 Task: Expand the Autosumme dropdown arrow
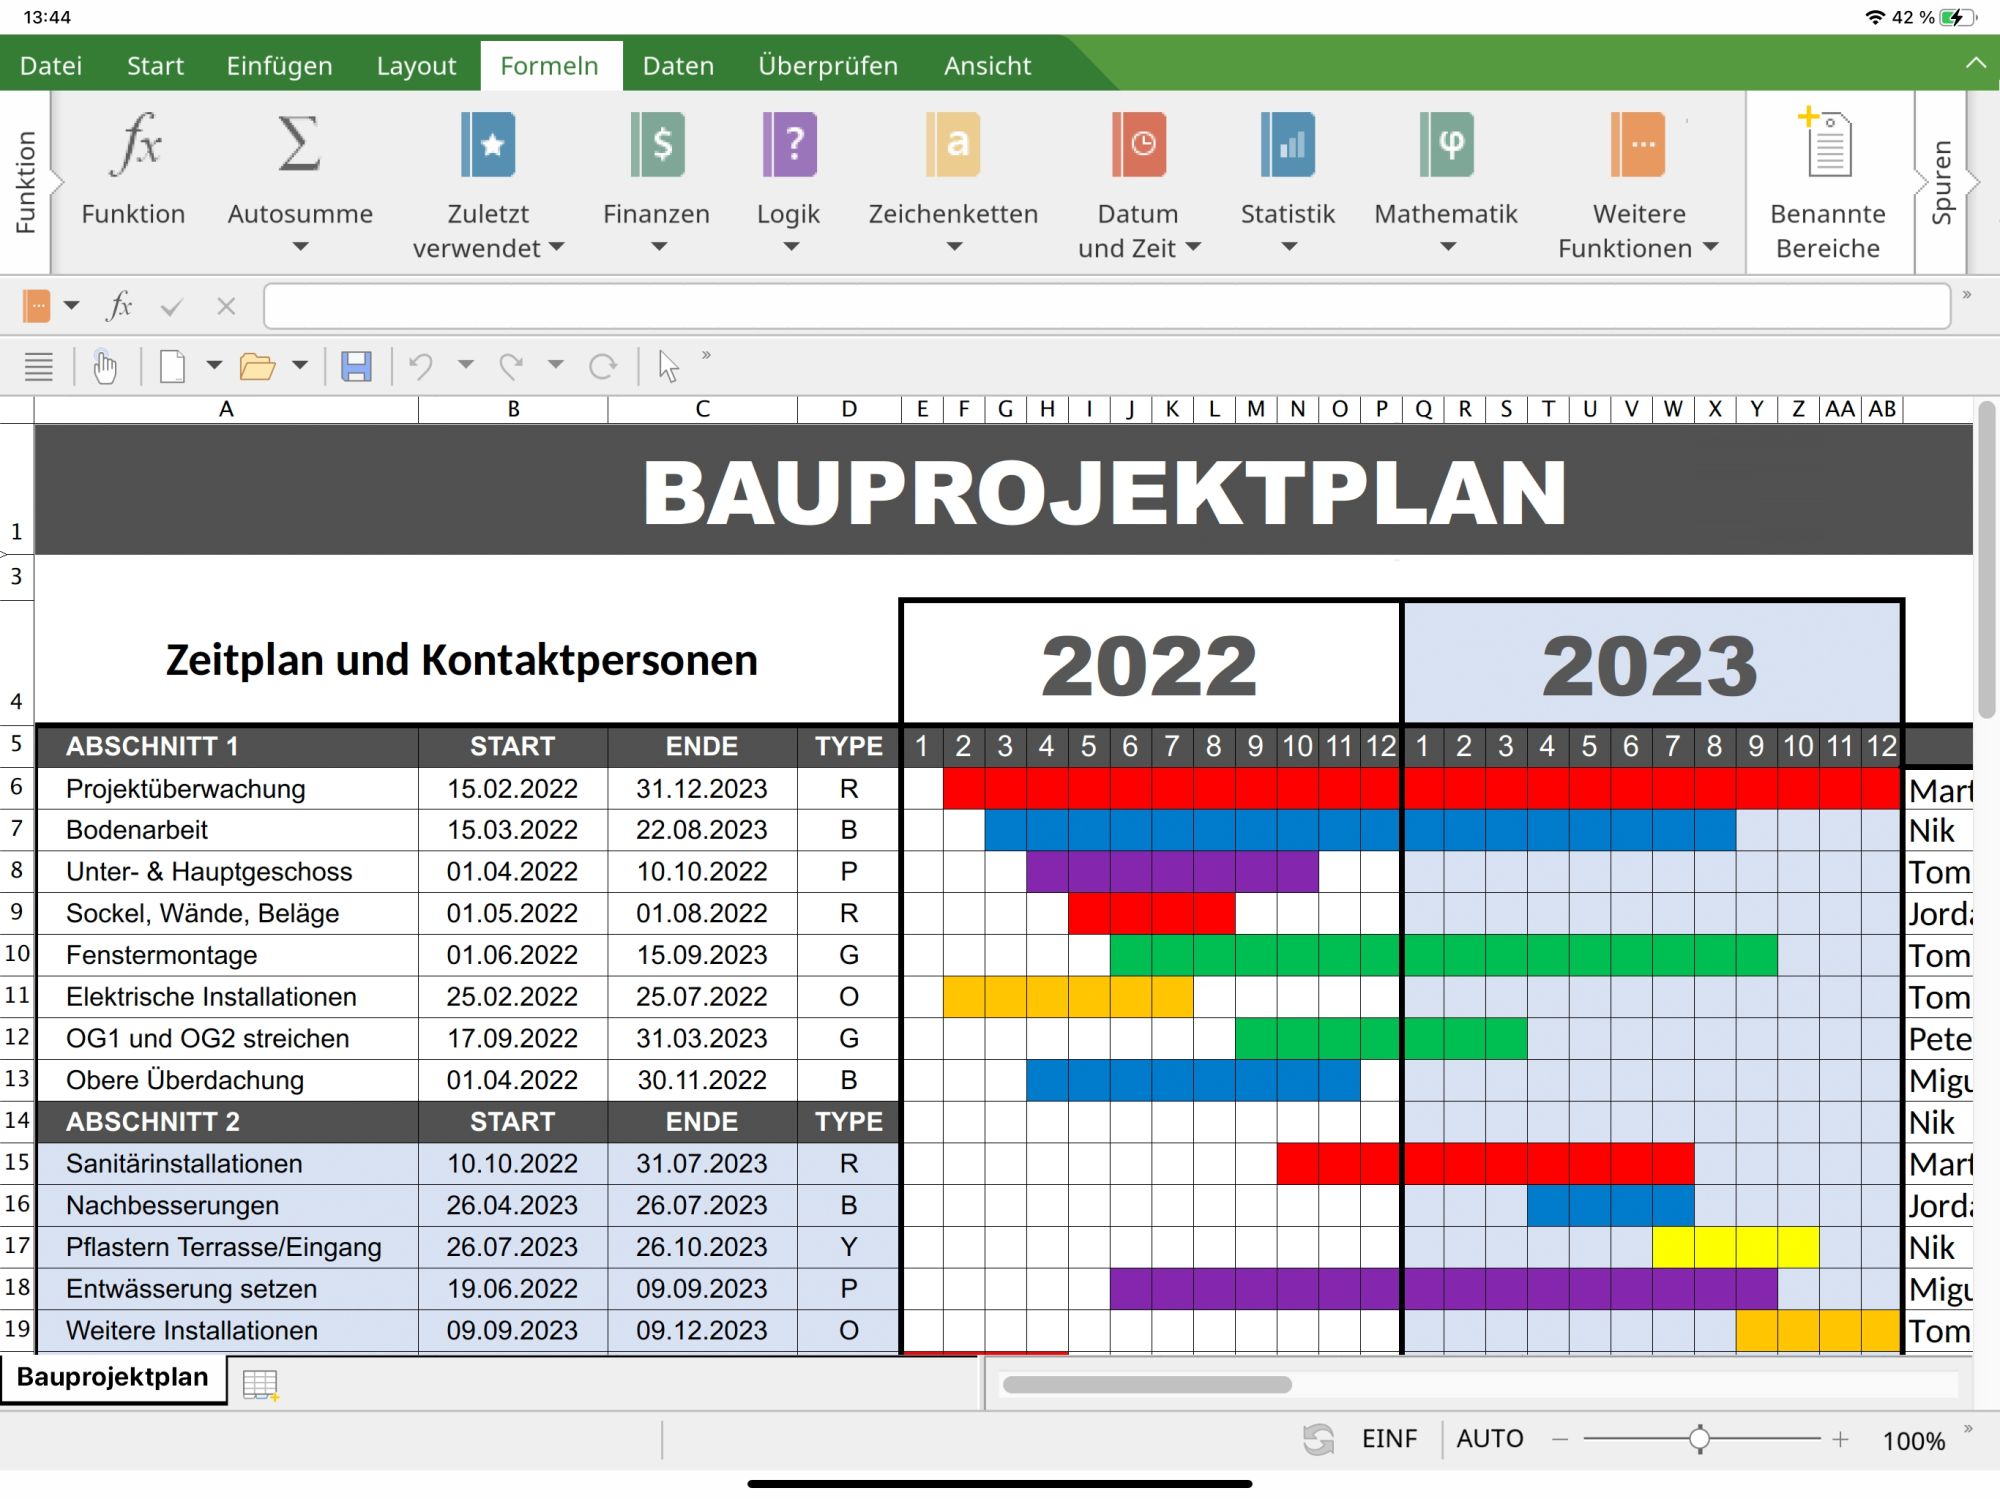[x=300, y=246]
